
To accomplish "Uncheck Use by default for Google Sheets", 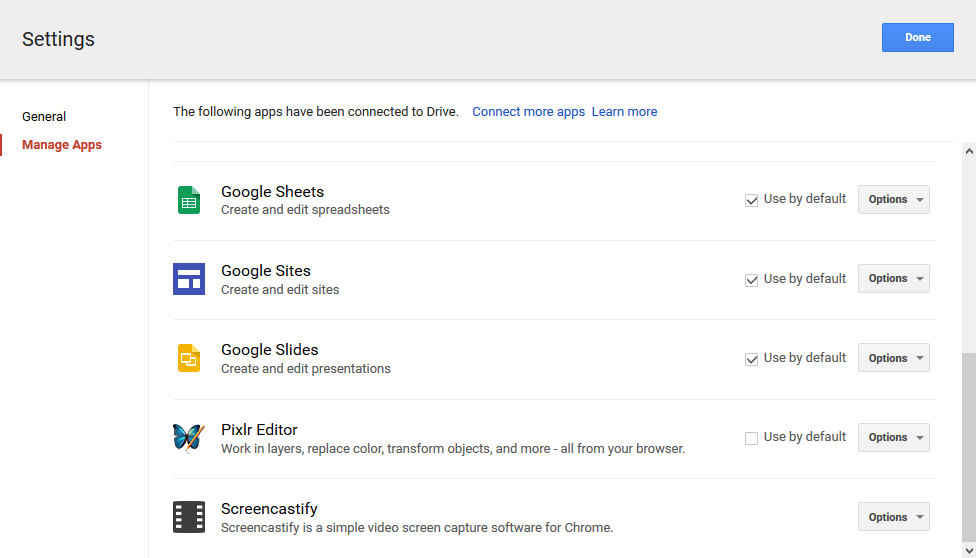I will point(751,201).
